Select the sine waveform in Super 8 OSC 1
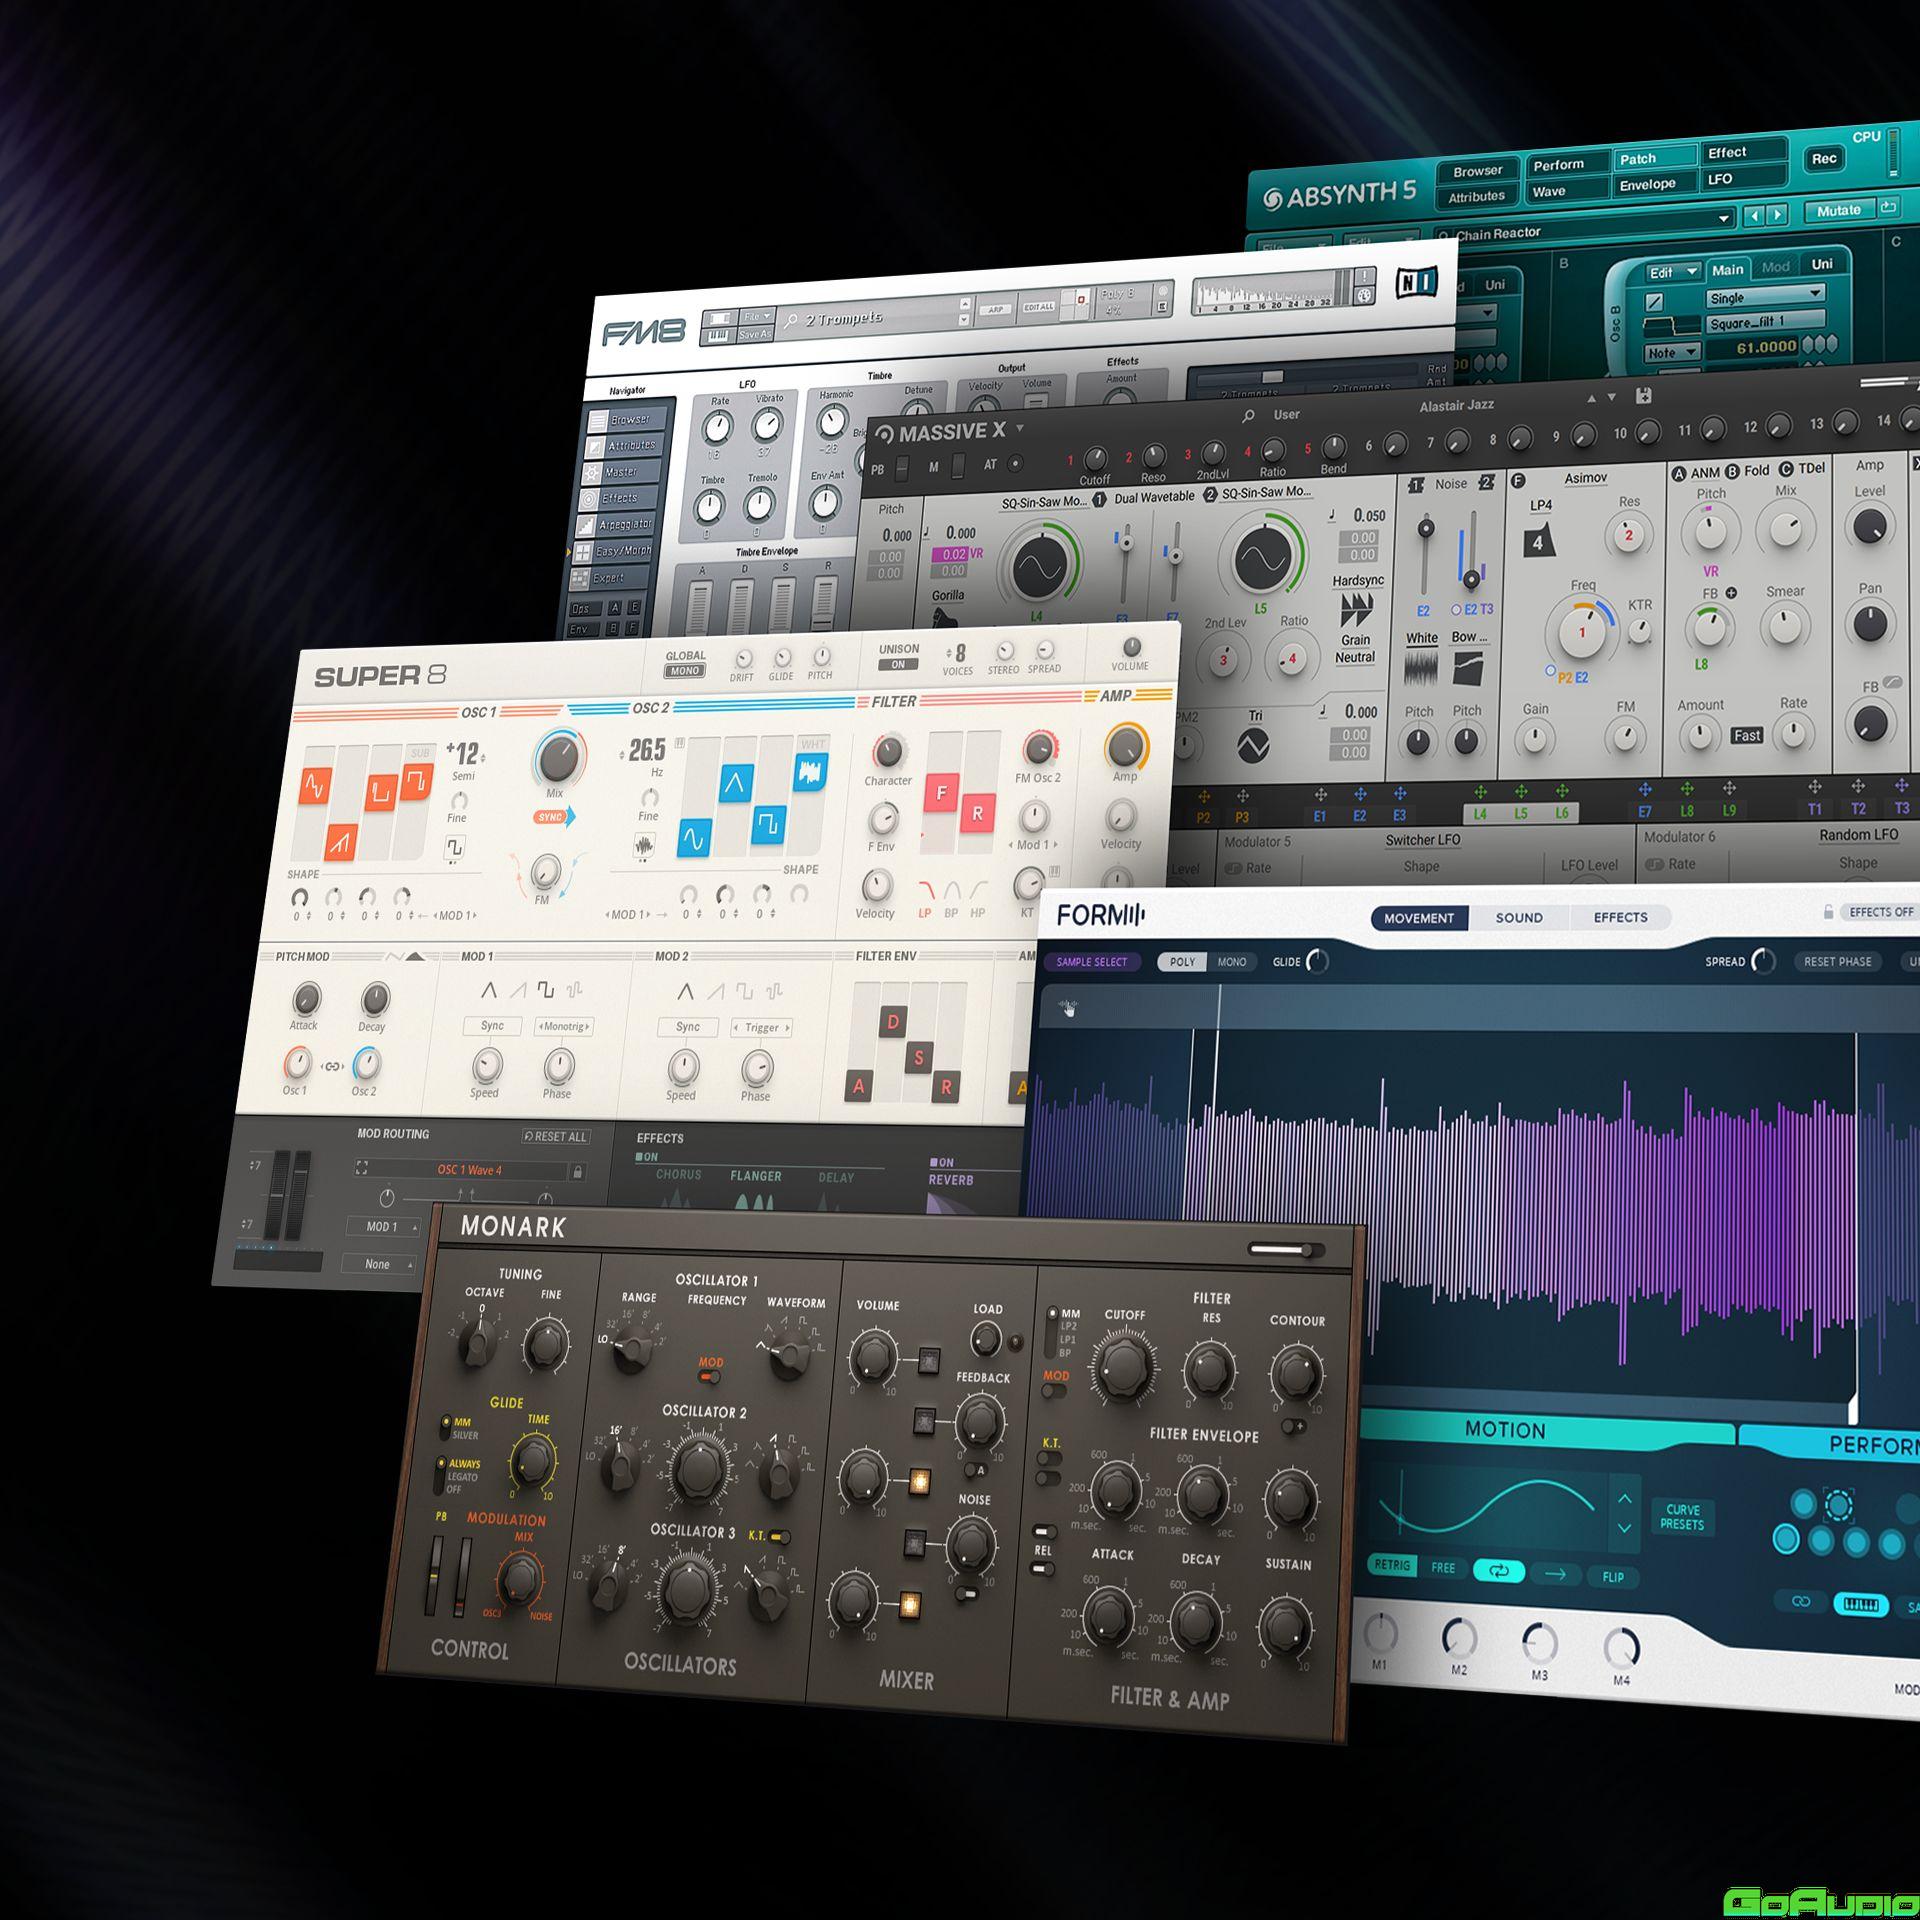This screenshot has width=1920, height=1920. tap(315, 787)
